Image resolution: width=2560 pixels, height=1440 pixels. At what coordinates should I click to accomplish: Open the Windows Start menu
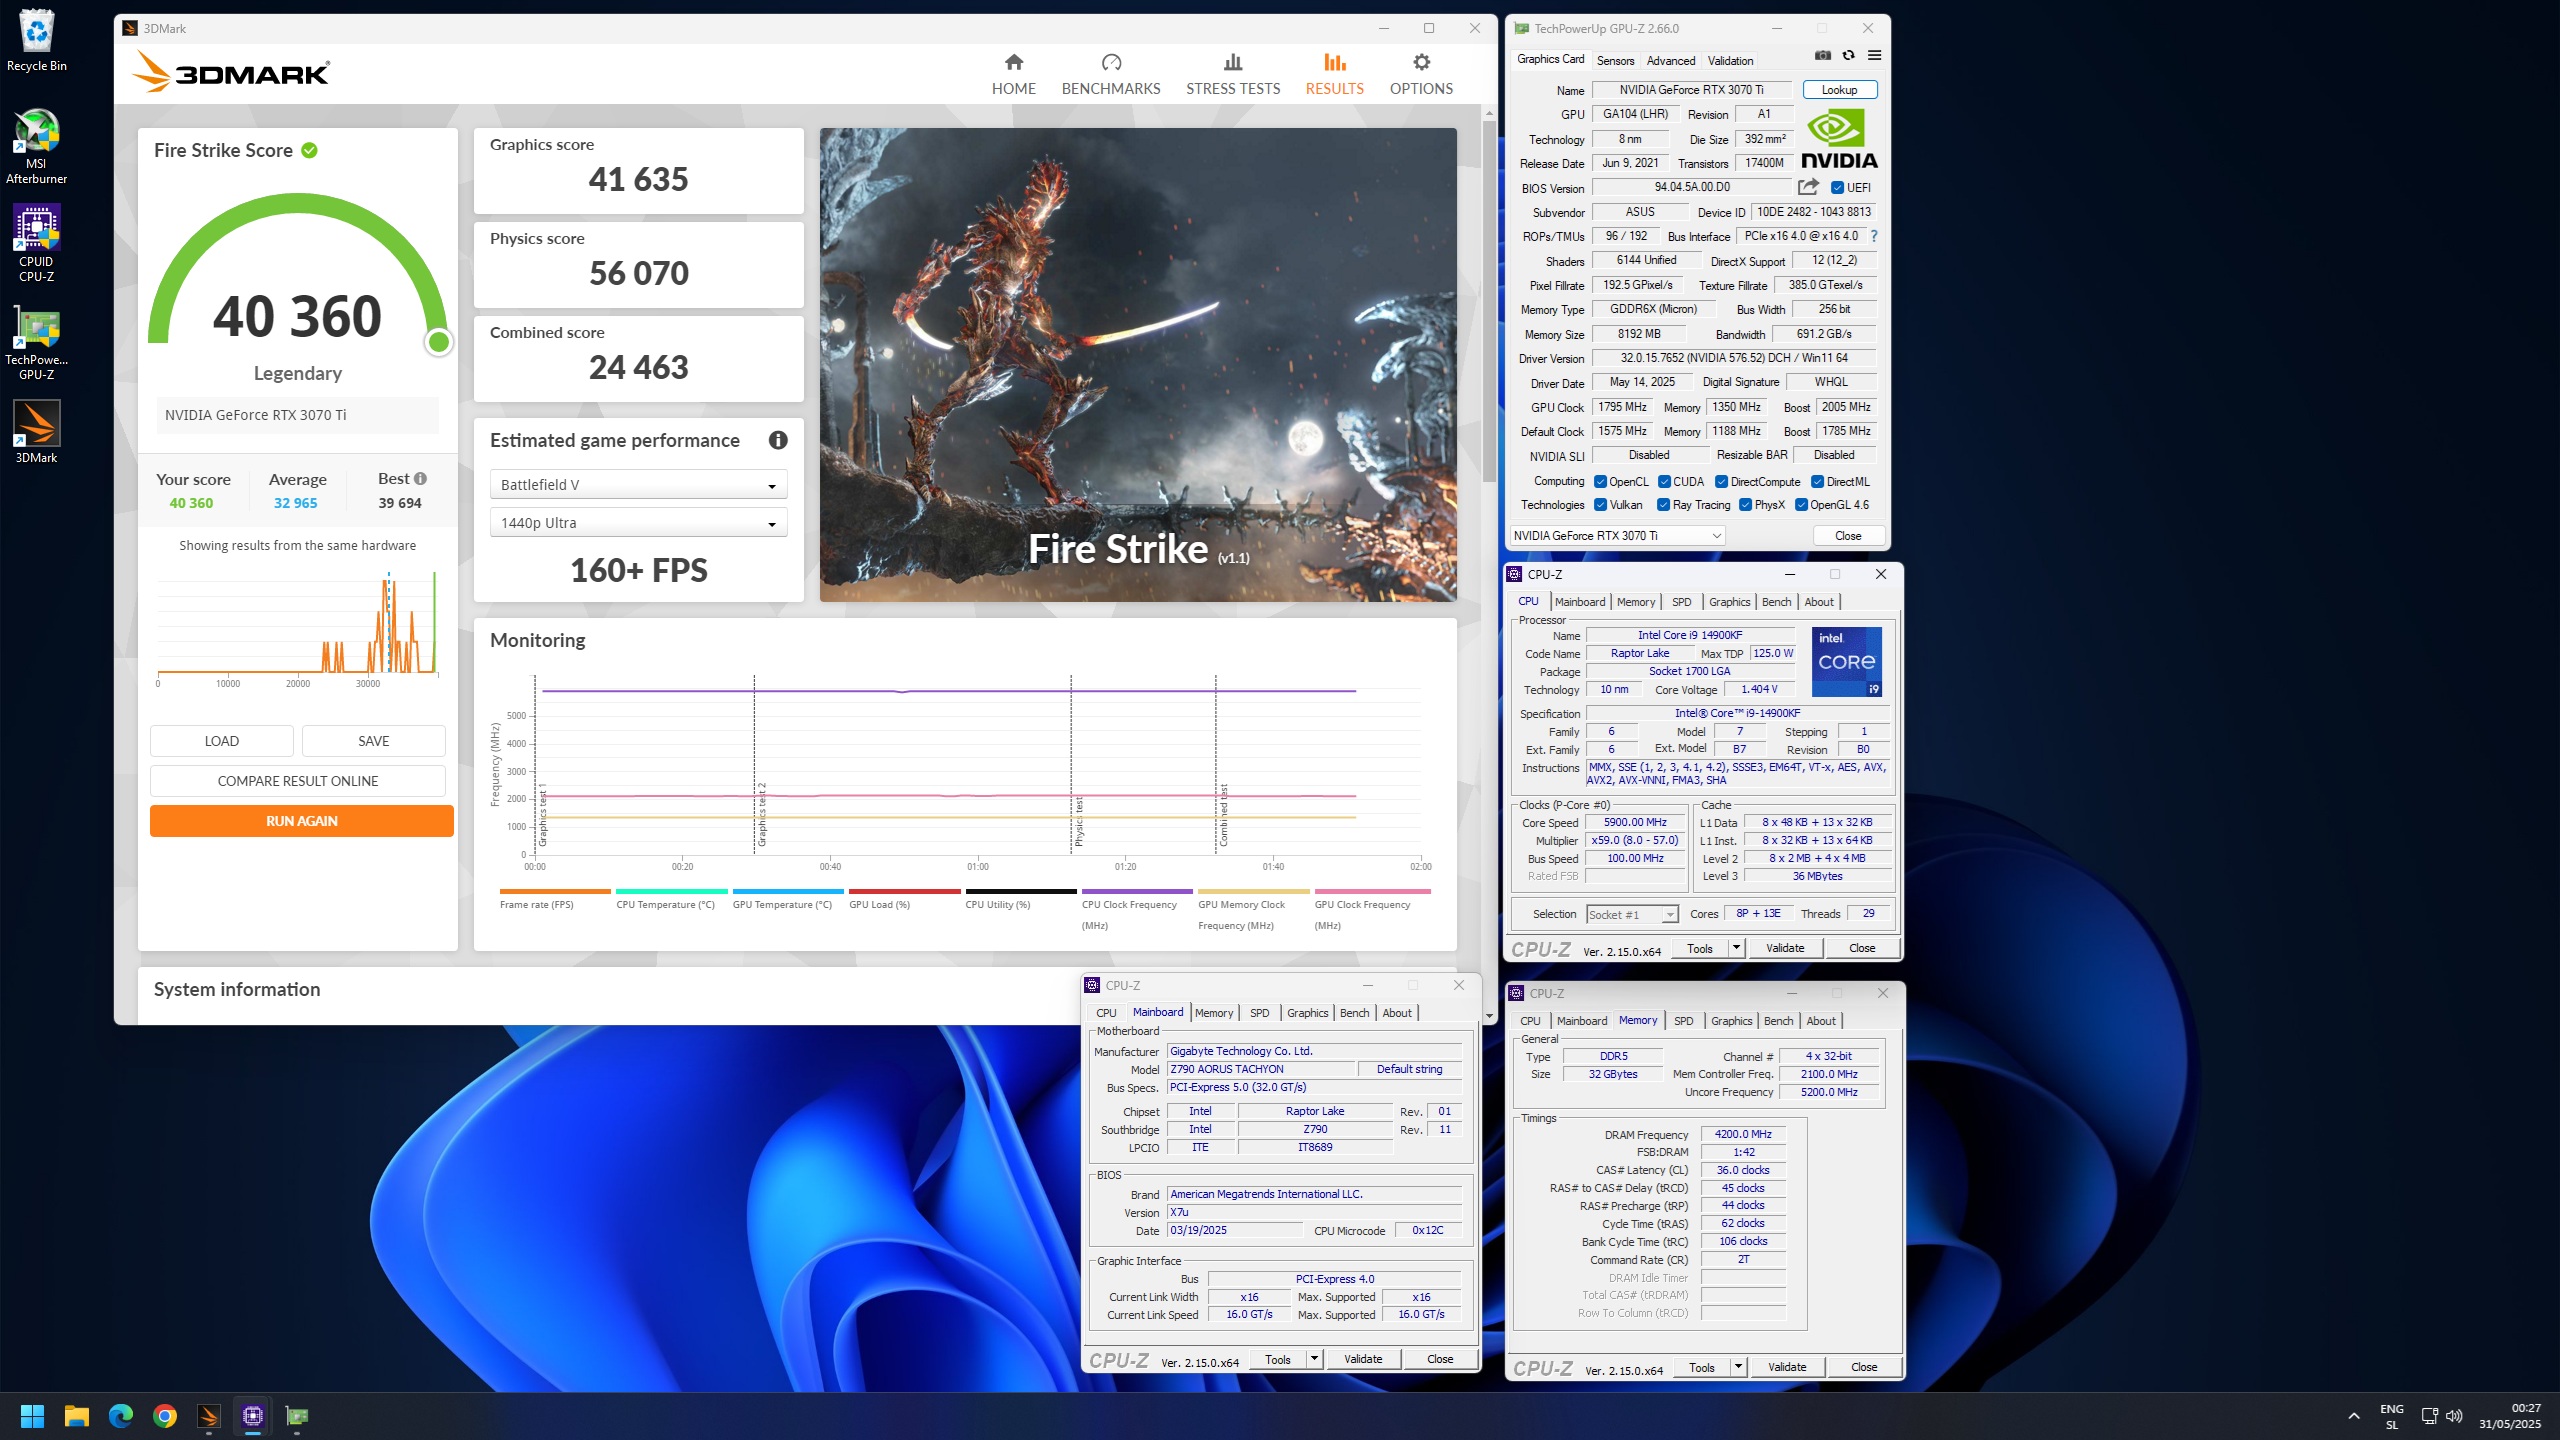tap(32, 1416)
